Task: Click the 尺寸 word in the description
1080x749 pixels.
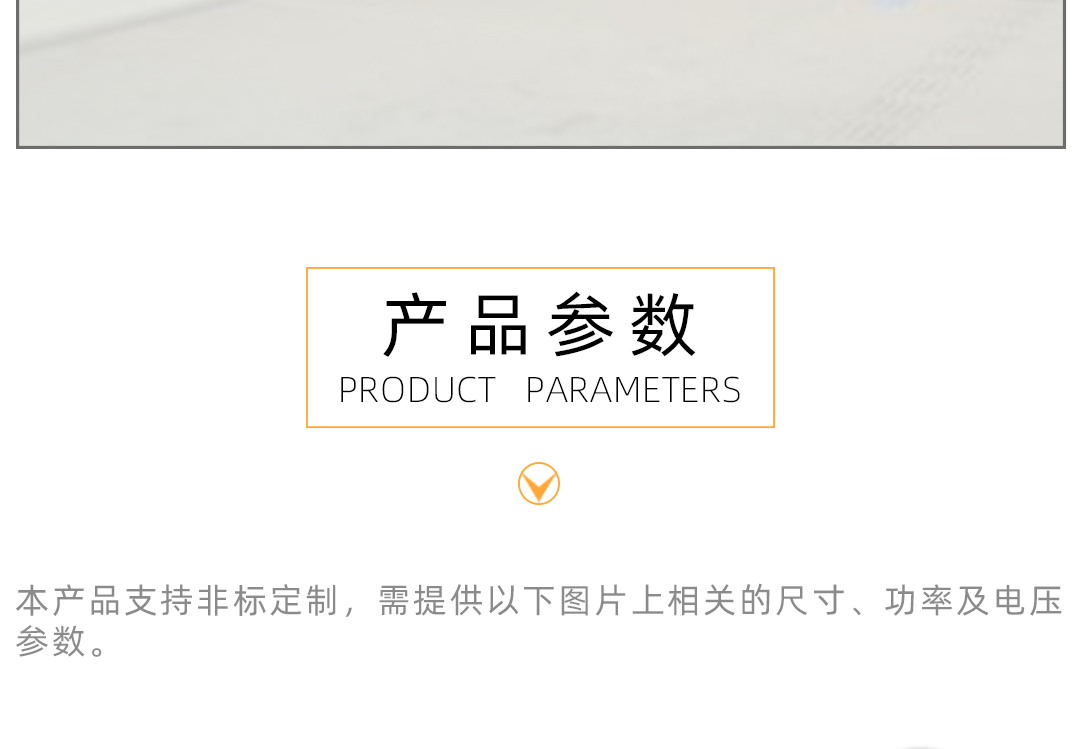Action: coord(811,601)
